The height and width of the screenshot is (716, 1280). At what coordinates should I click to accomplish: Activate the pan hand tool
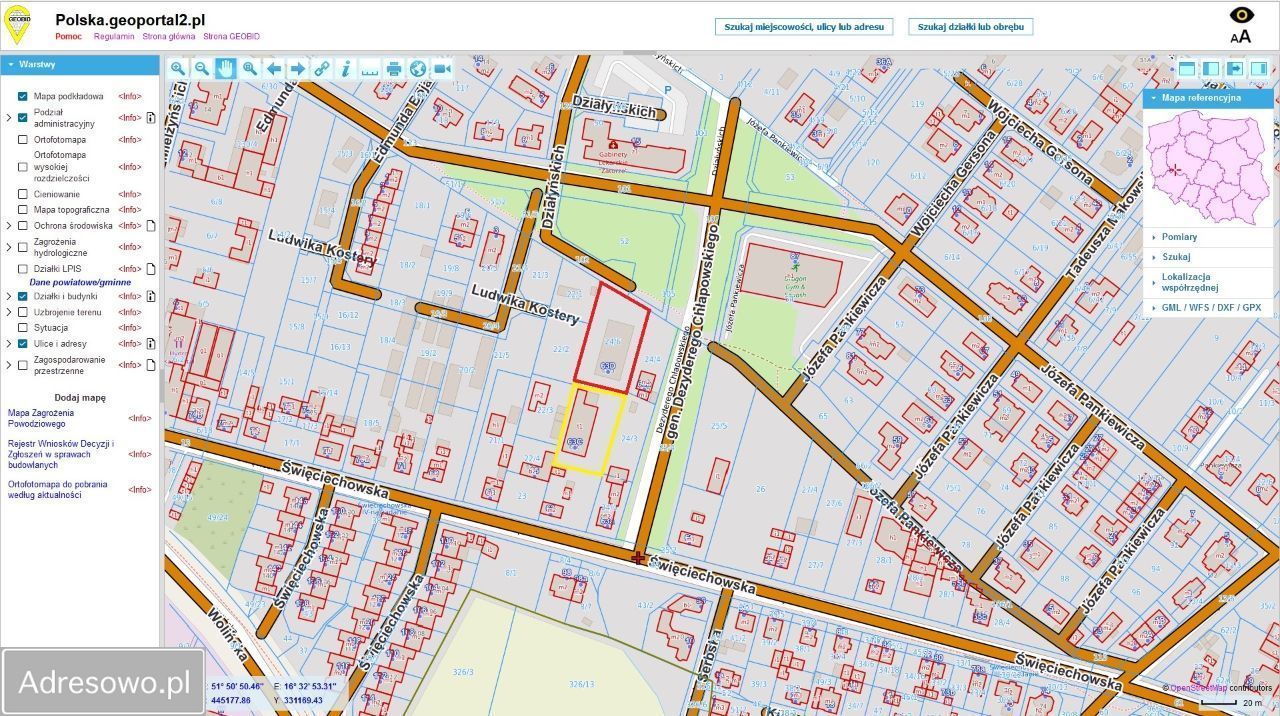pos(226,69)
